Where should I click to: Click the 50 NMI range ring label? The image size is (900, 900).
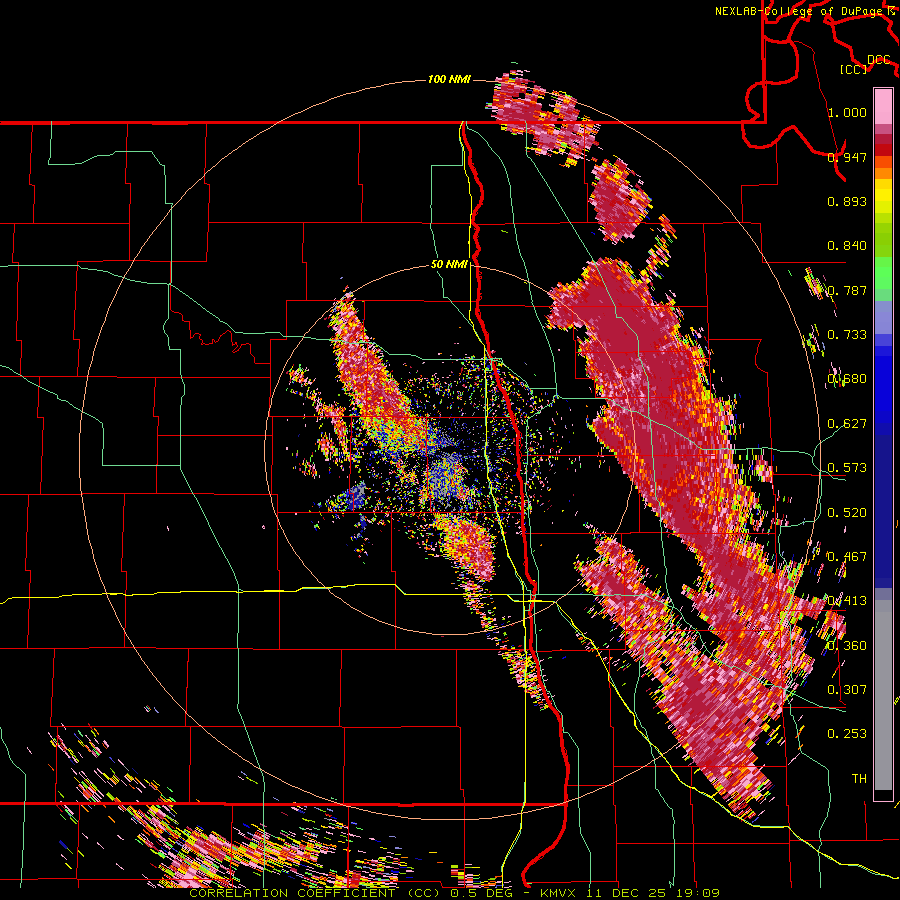pos(449,265)
